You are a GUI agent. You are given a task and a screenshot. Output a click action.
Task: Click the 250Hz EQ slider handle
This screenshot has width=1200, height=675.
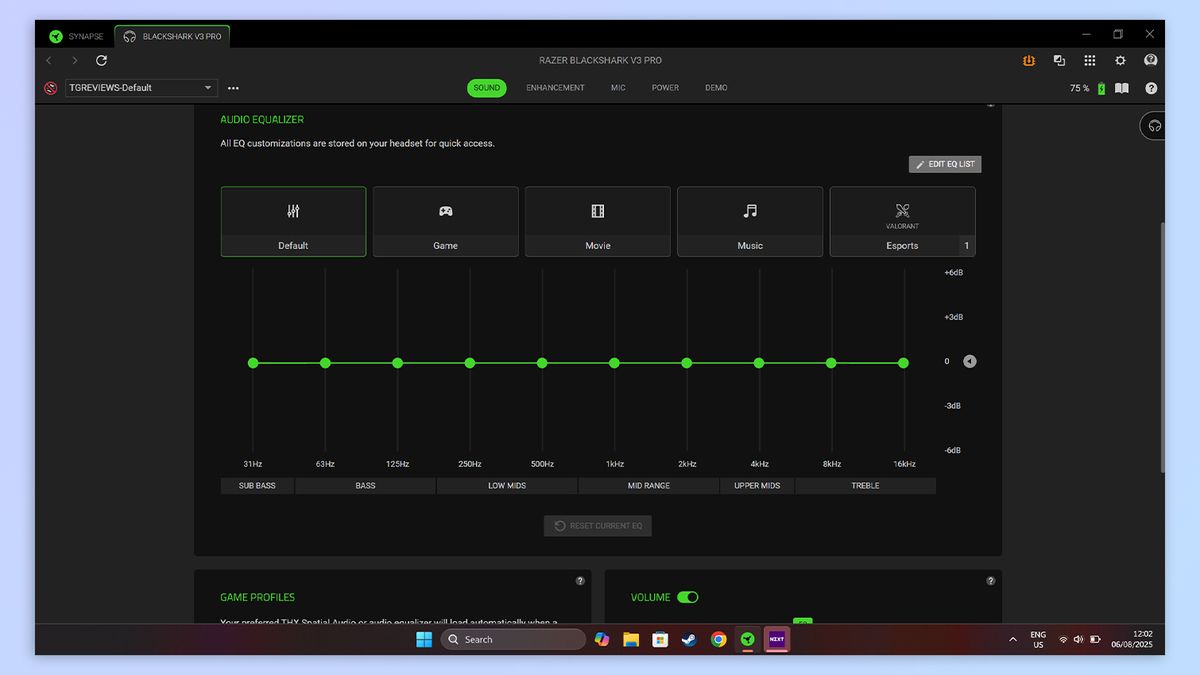point(470,363)
